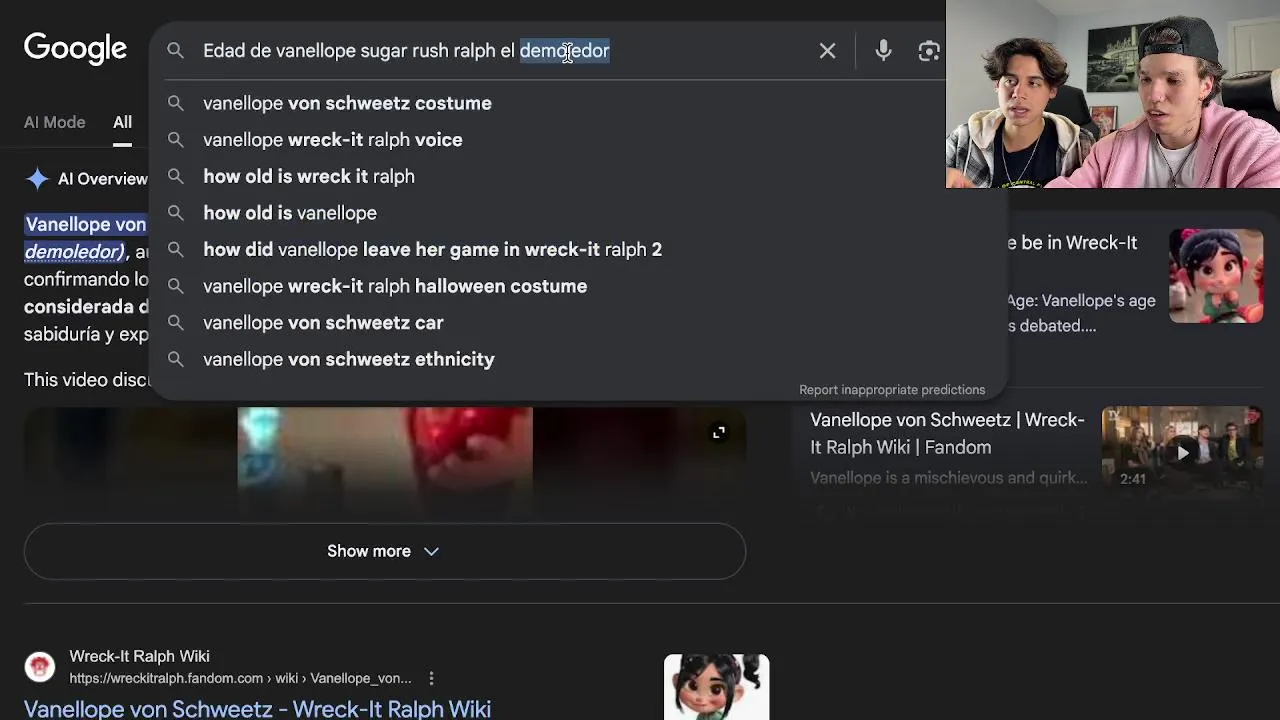Choose suggestion "vanellope von schweetz costume"
The image size is (1280, 720).
click(x=347, y=103)
